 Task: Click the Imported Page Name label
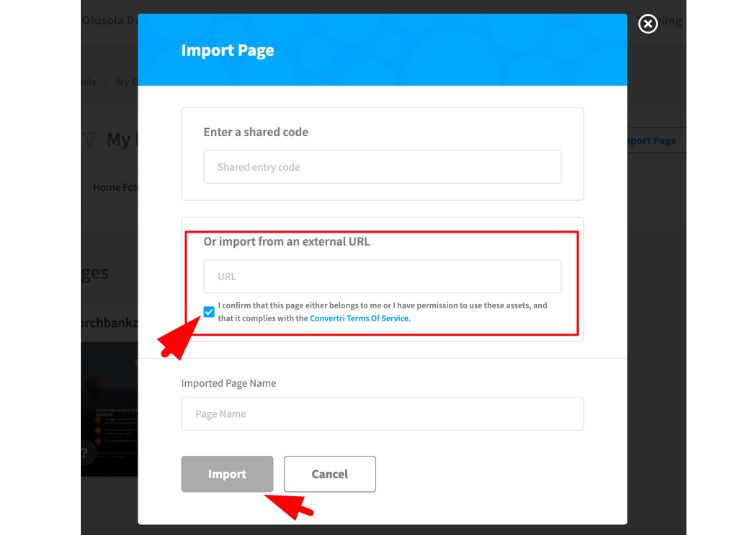[228, 383]
